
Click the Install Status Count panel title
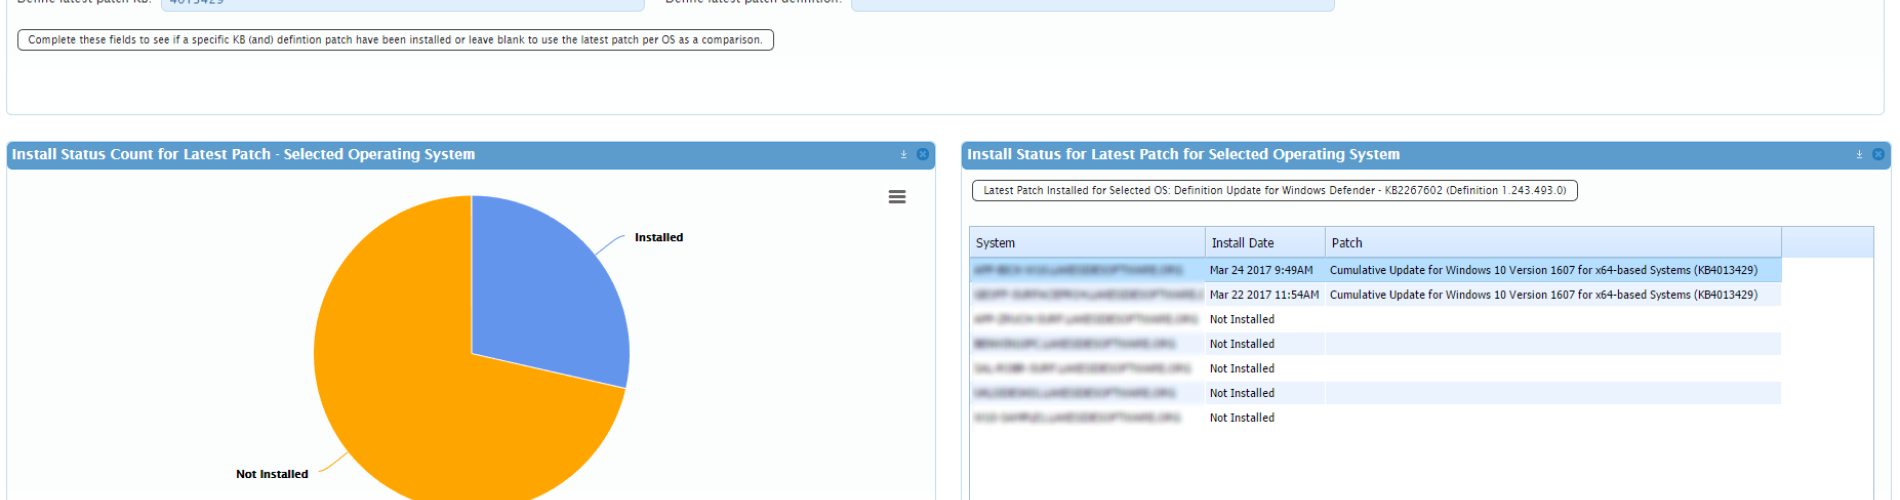[243, 154]
